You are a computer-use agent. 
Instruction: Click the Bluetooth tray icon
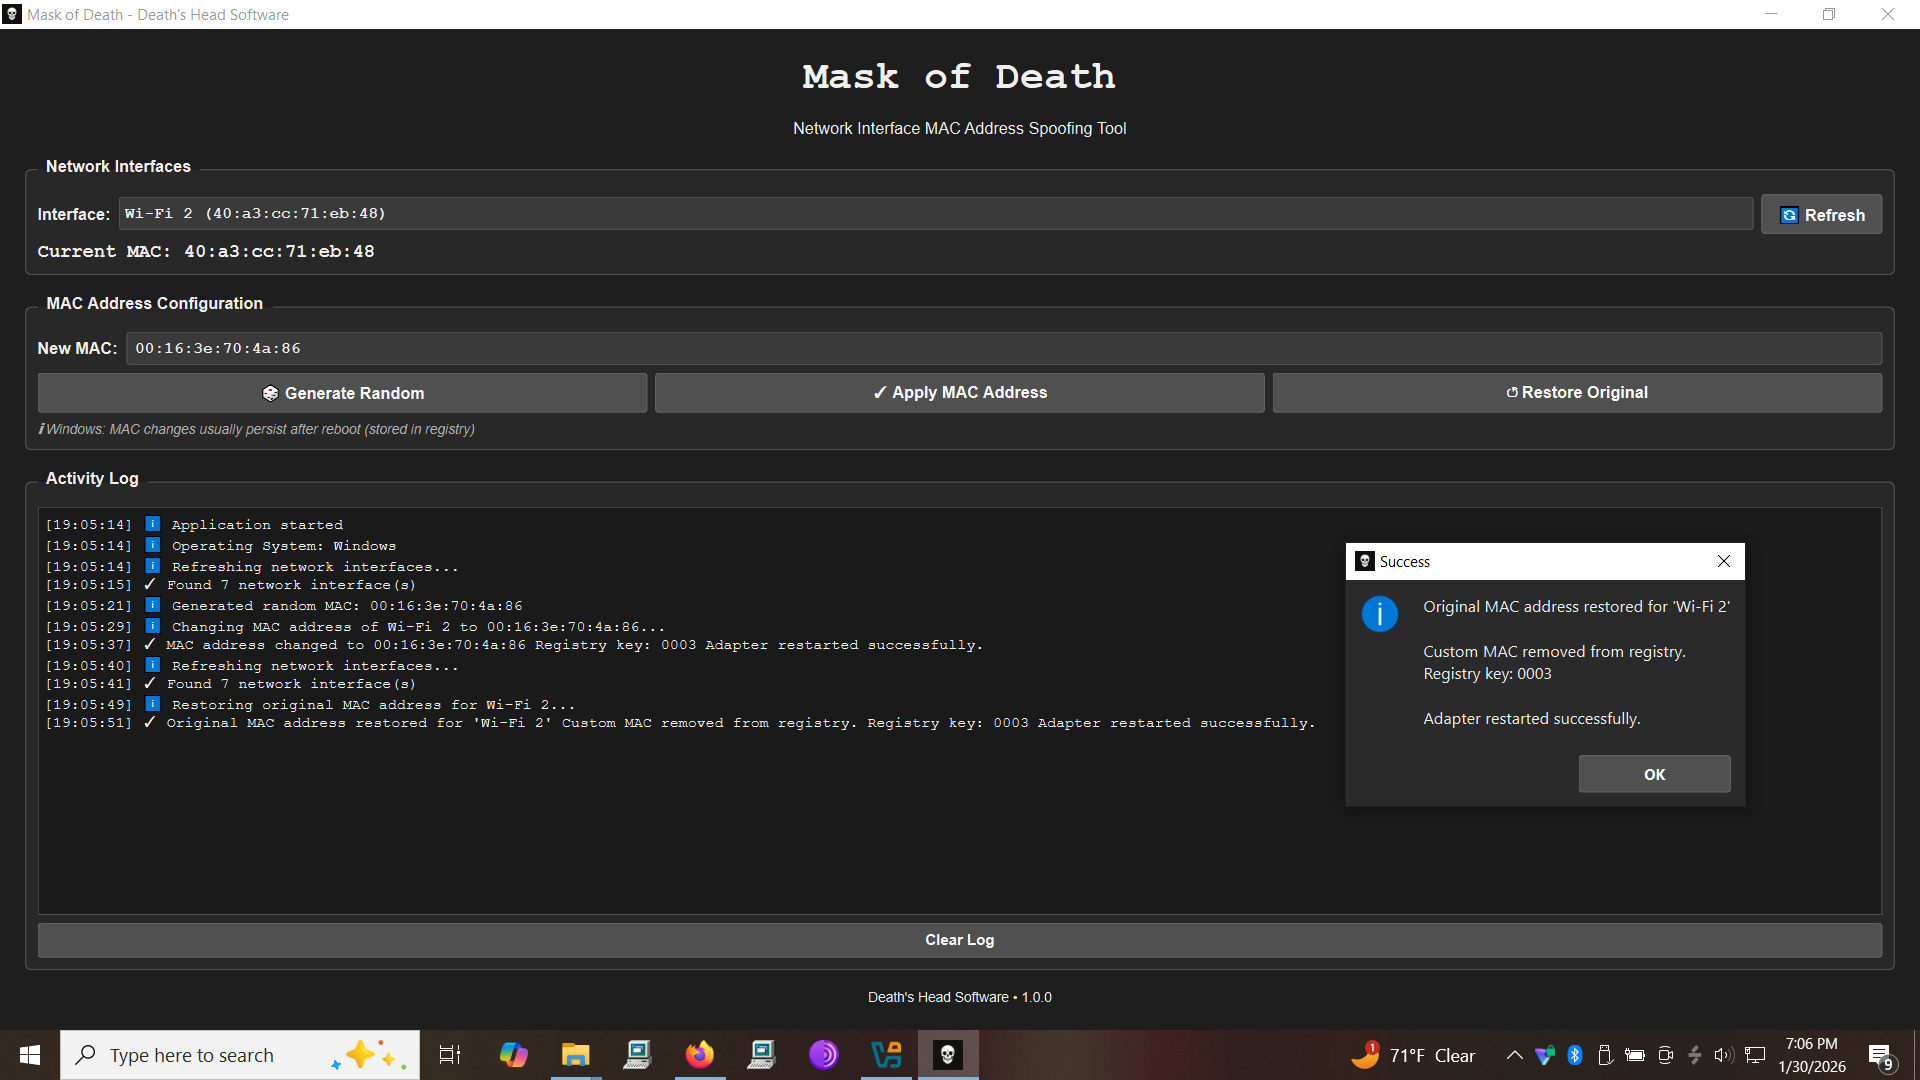tap(1575, 1055)
